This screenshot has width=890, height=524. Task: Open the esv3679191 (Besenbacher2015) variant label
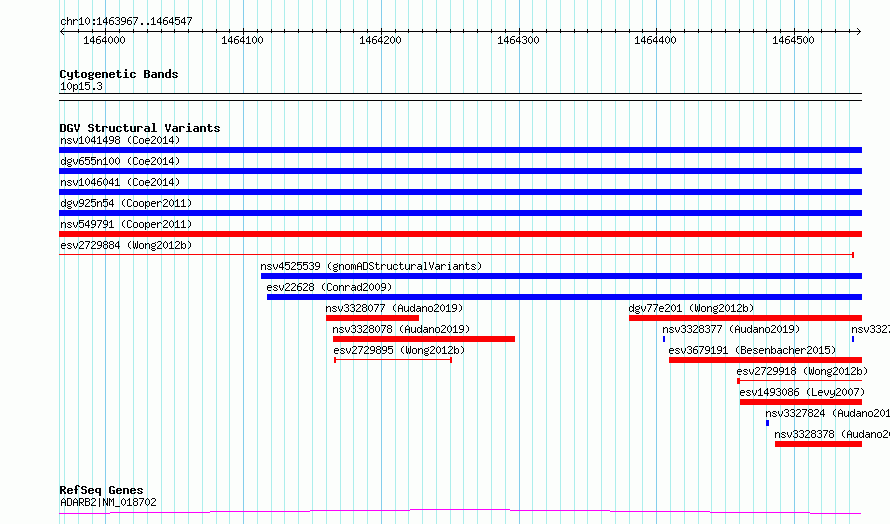752,350
